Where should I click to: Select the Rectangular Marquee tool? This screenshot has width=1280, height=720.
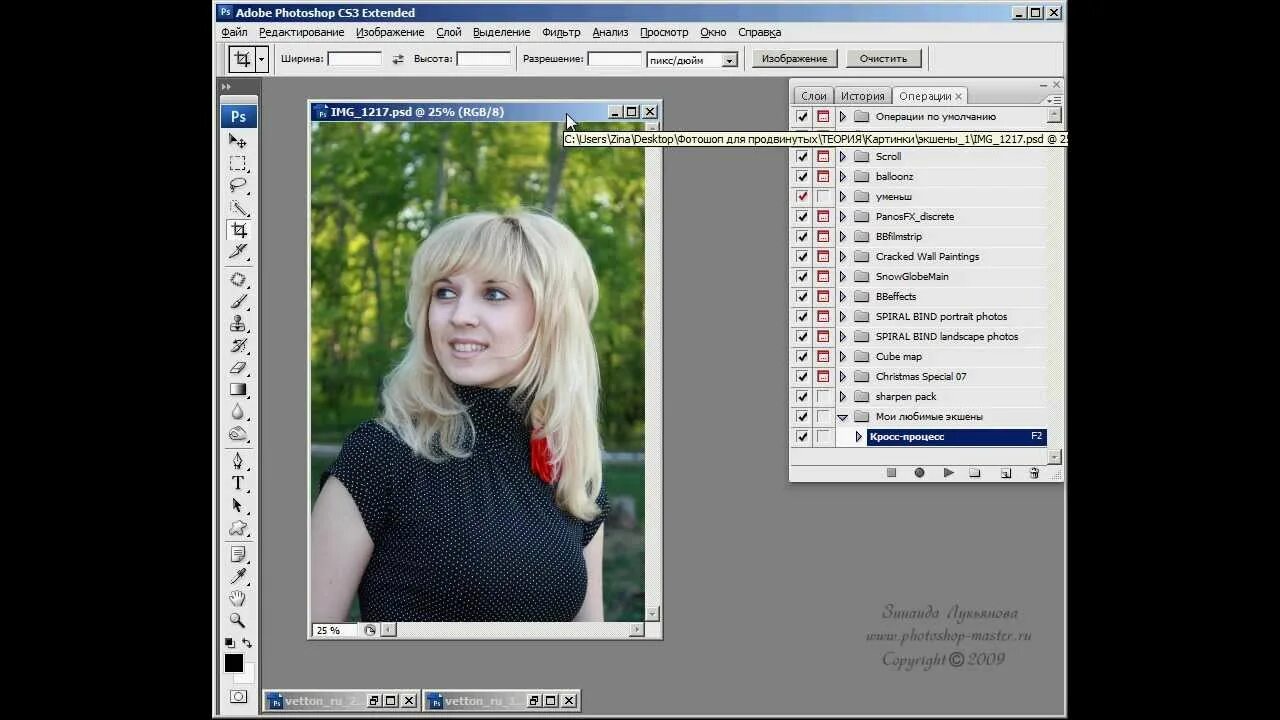tap(238, 163)
